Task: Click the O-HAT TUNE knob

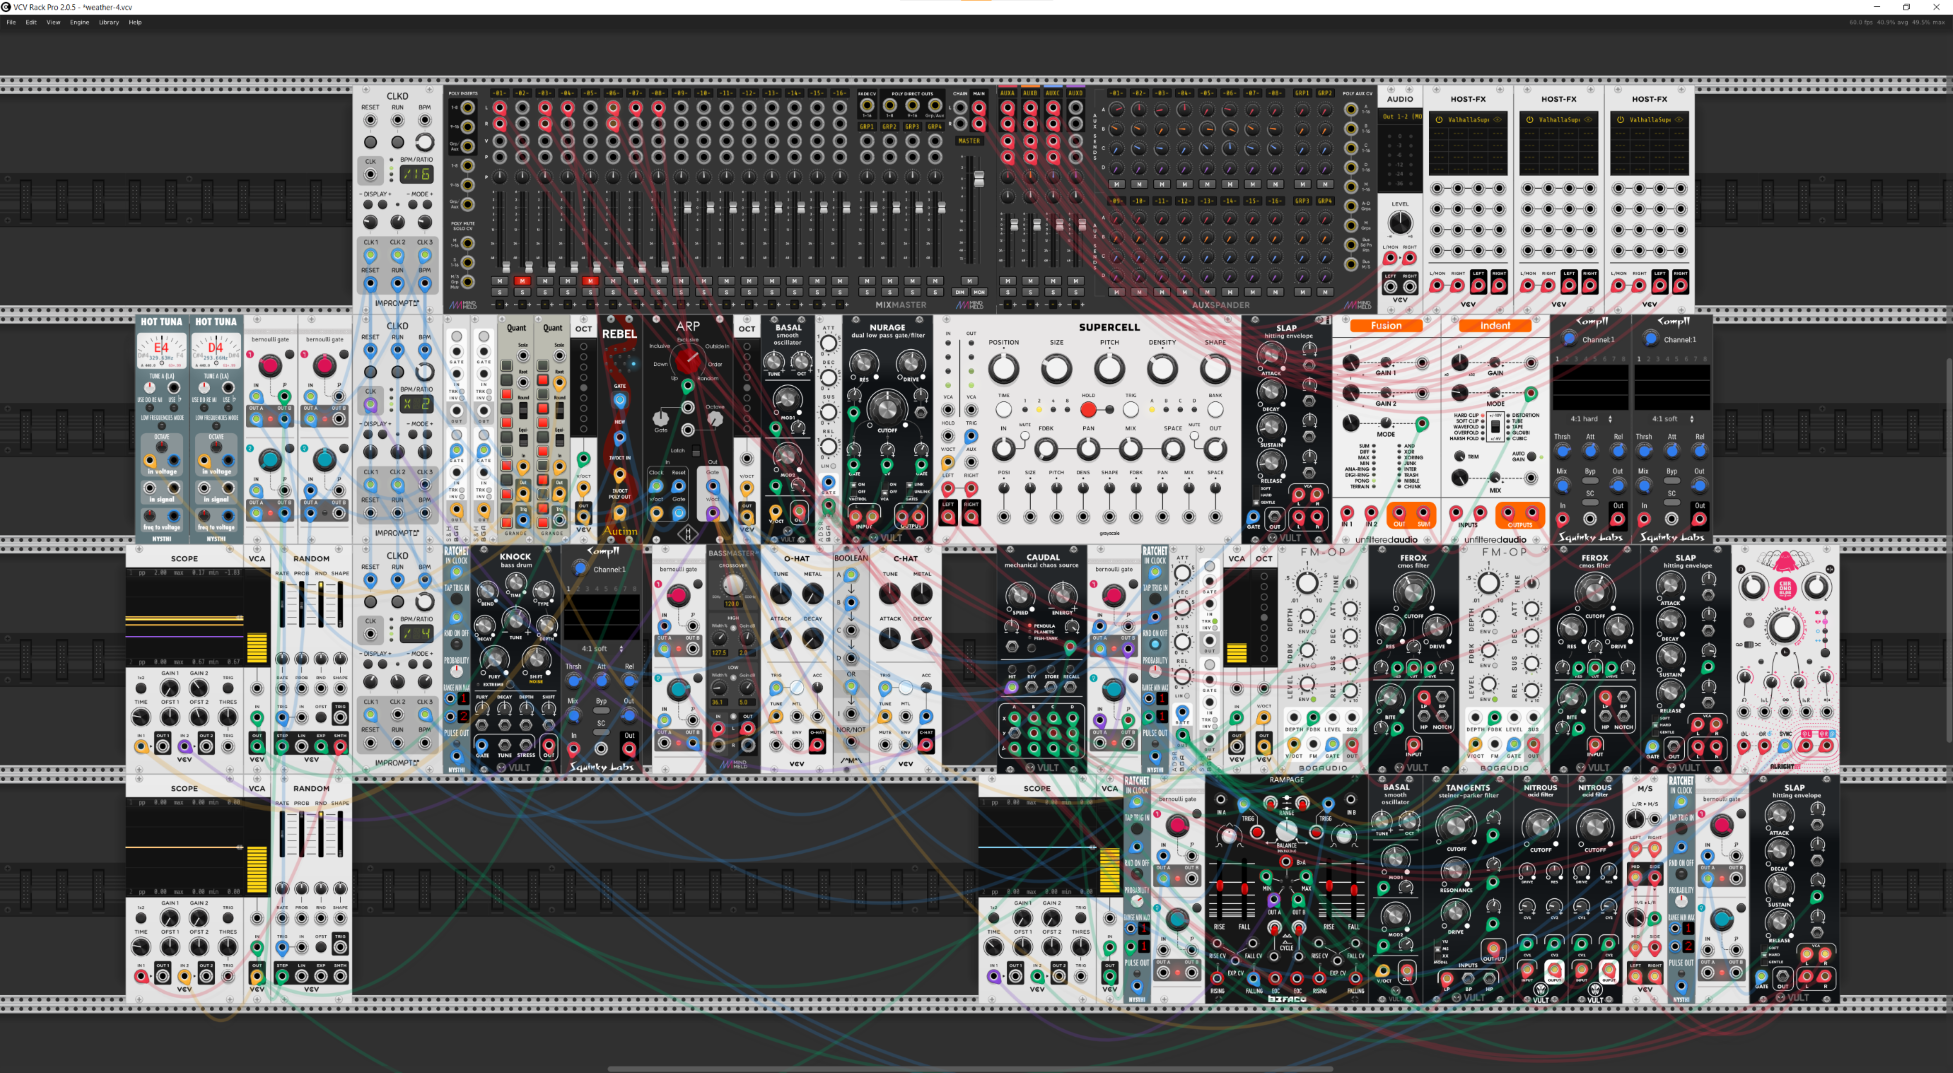Action: pyautogui.click(x=781, y=593)
